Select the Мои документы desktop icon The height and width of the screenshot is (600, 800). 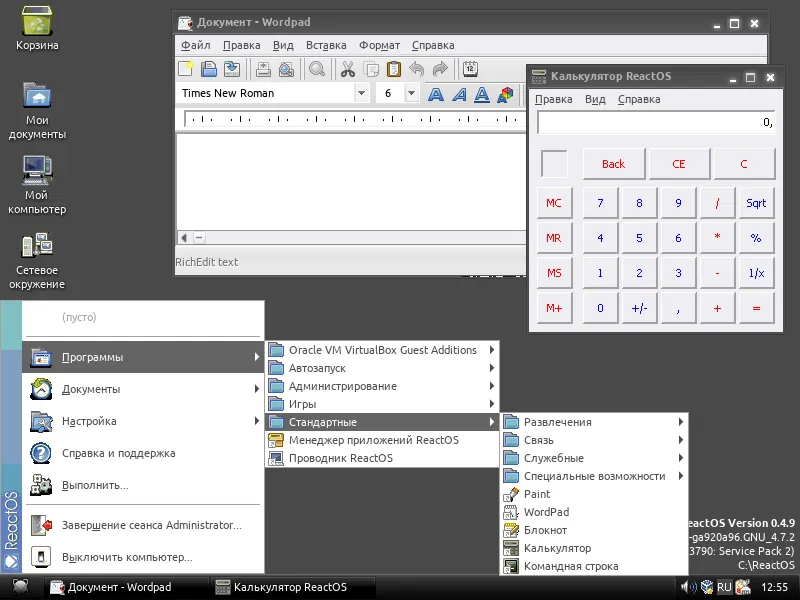[37, 110]
